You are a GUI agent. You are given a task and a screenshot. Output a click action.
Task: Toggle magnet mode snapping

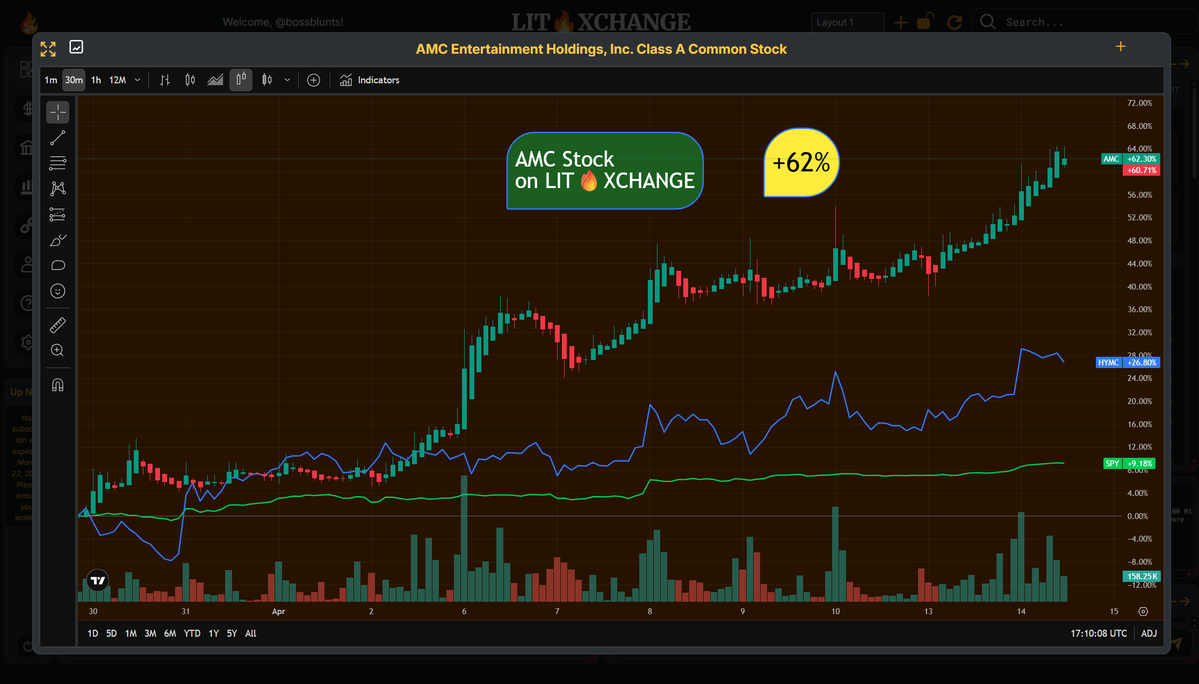(57, 384)
